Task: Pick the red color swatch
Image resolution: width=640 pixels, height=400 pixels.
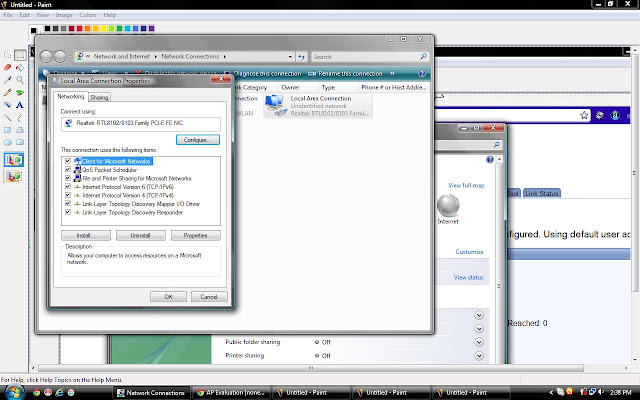Action: 80,29
